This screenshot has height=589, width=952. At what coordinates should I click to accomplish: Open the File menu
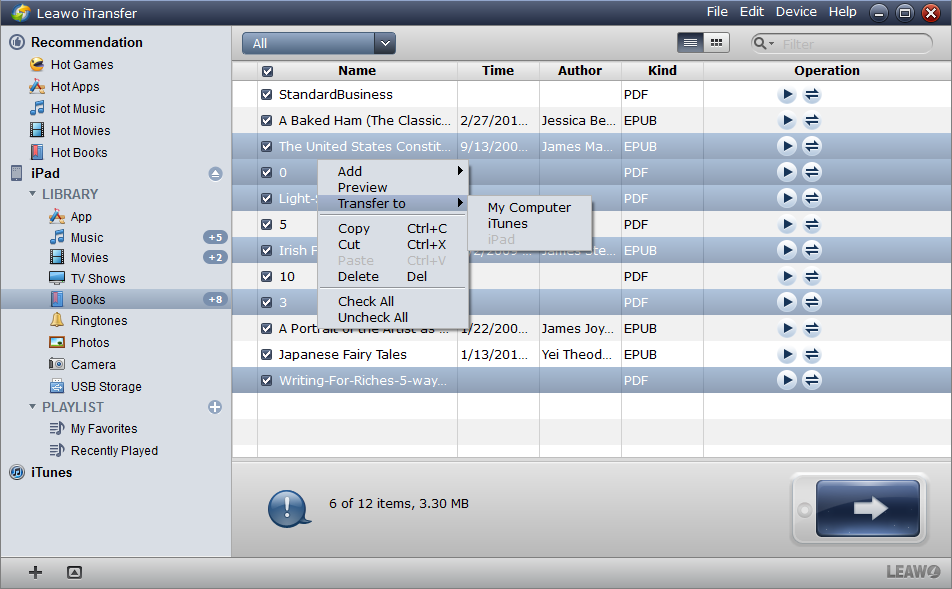coord(717,12)
